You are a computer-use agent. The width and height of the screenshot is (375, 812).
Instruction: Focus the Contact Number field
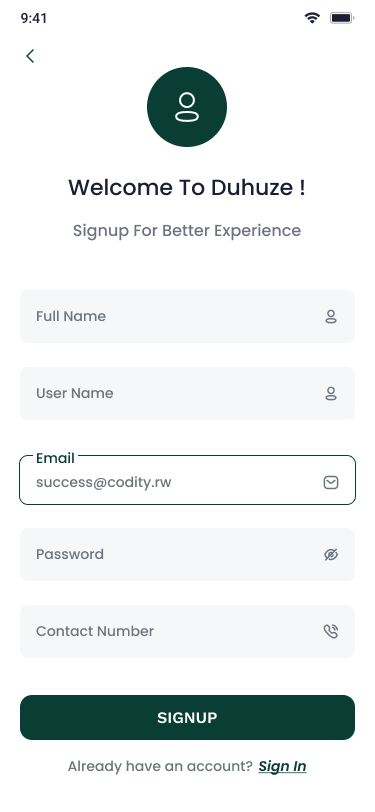pyautogui.click(x=188, y=631)
